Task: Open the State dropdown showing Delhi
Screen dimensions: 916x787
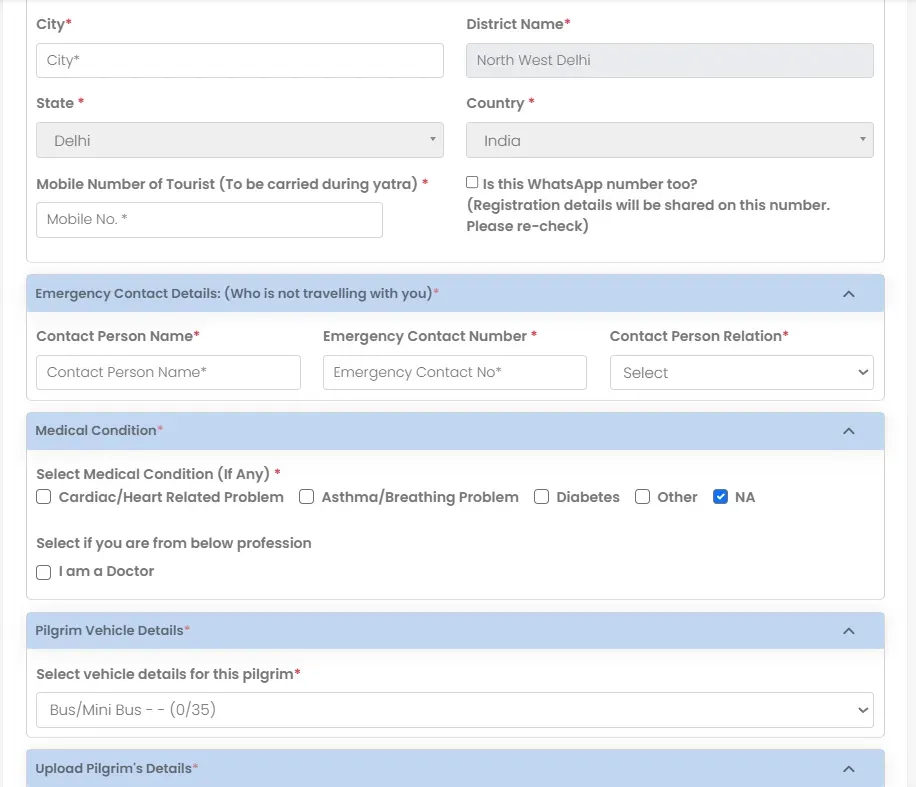Action: click(239, 141)
